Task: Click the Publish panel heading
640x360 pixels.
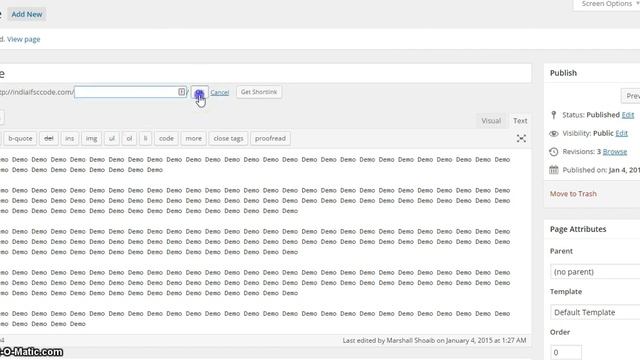Action: click(563, 73)
